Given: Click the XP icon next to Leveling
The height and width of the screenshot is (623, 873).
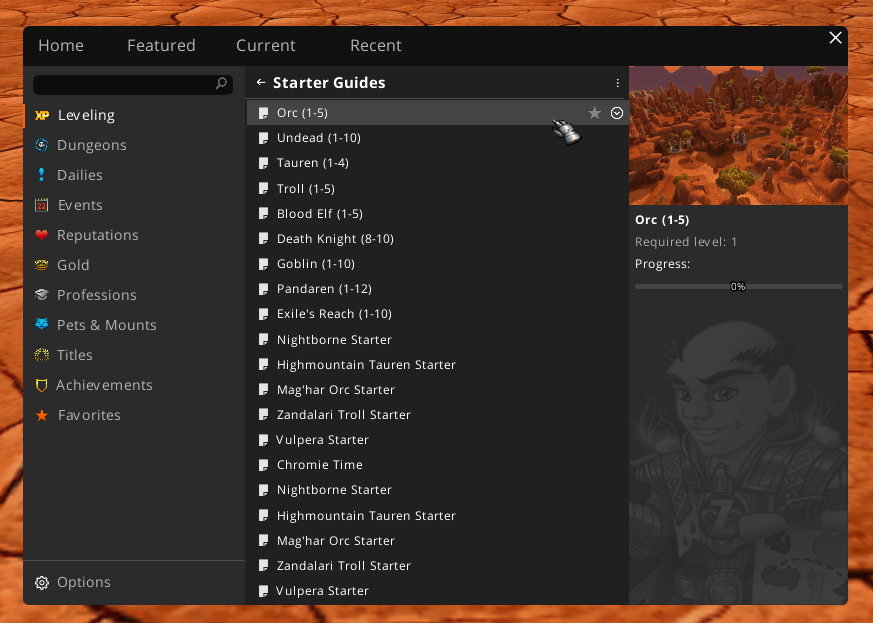Looking at the screenshot, I should 42,115.
